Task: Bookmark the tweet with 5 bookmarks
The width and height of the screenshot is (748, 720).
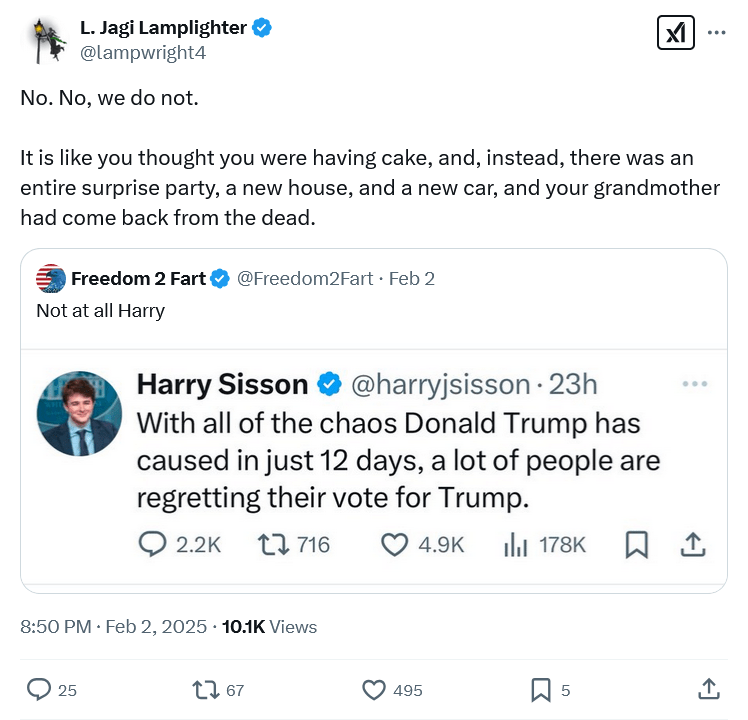Action: (540, 689)
